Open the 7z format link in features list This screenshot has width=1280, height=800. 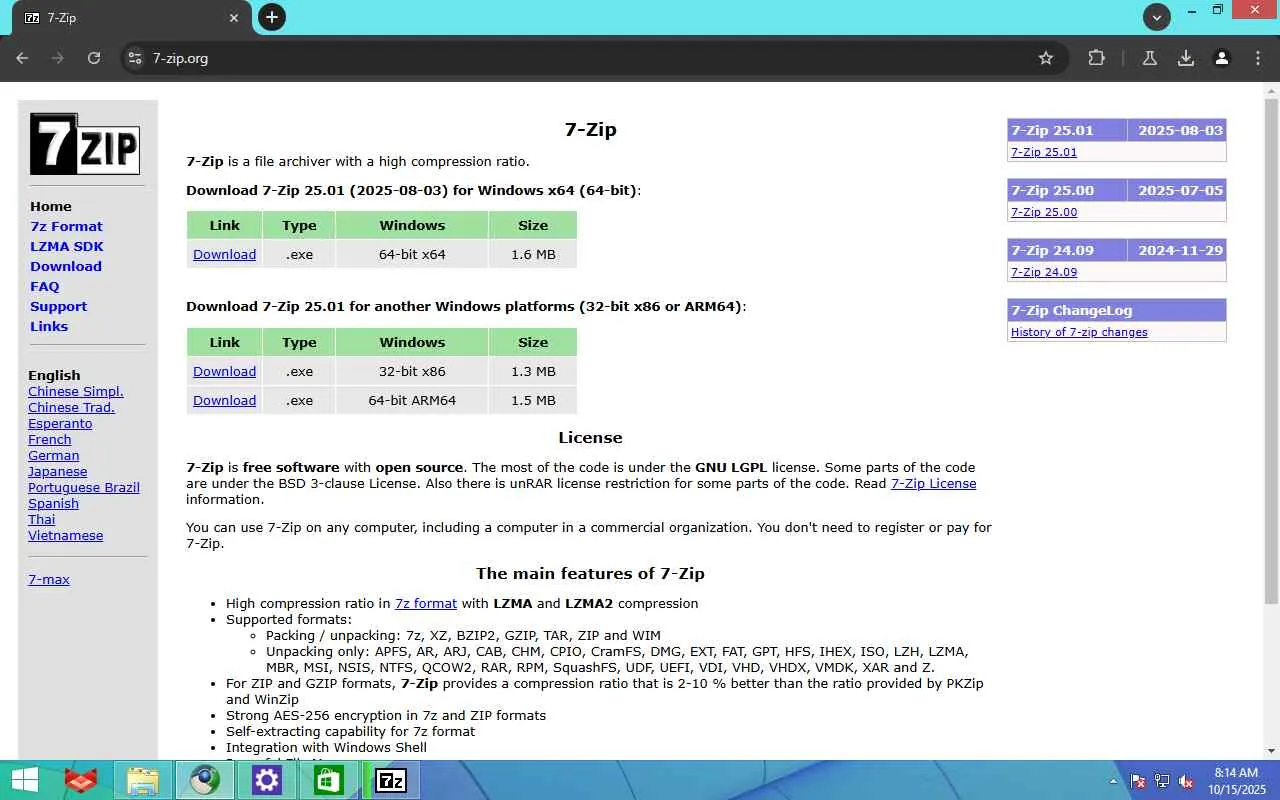[426, 603]
